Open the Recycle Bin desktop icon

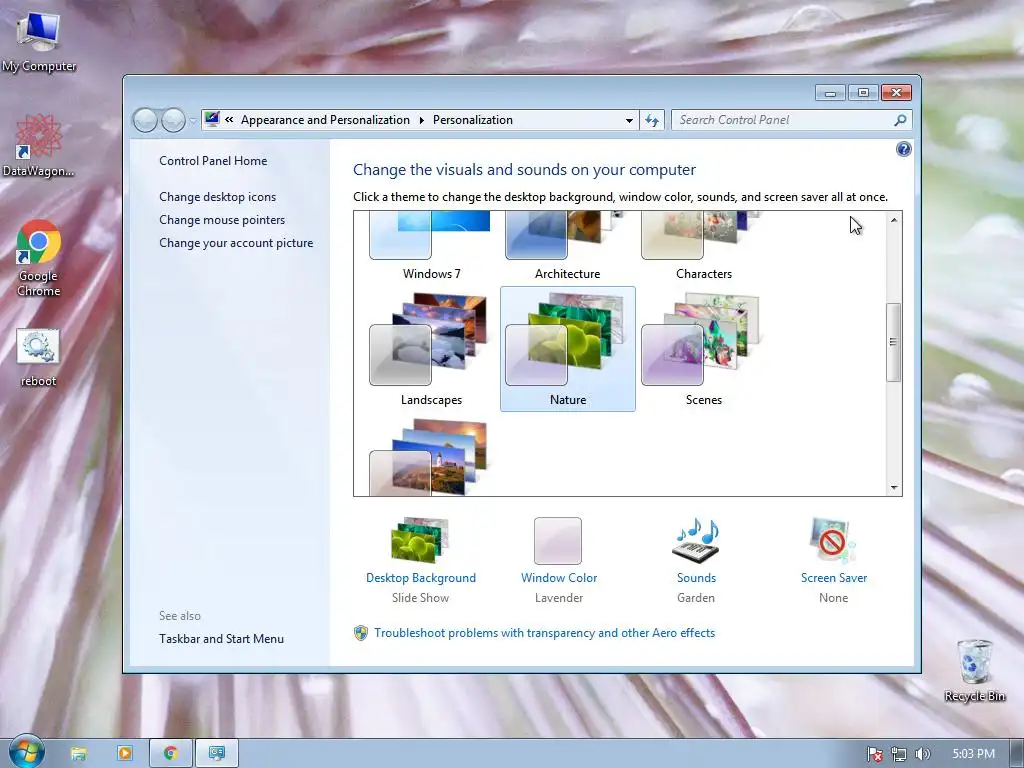click(x=974, y=670)
